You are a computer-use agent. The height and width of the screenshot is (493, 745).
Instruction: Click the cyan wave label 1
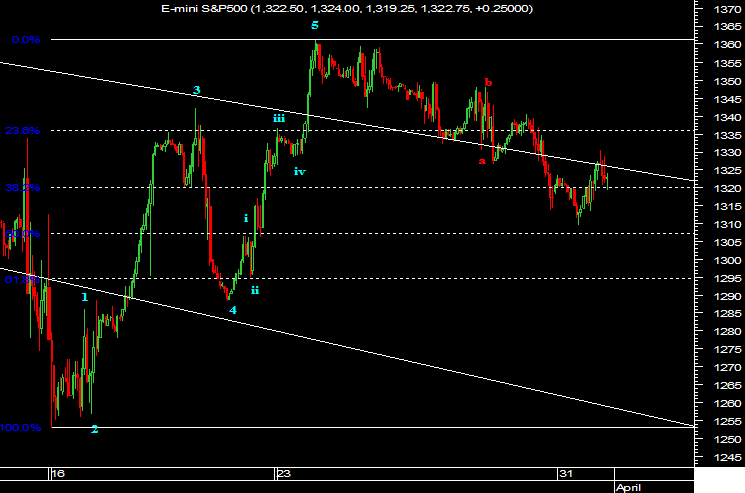85,297
